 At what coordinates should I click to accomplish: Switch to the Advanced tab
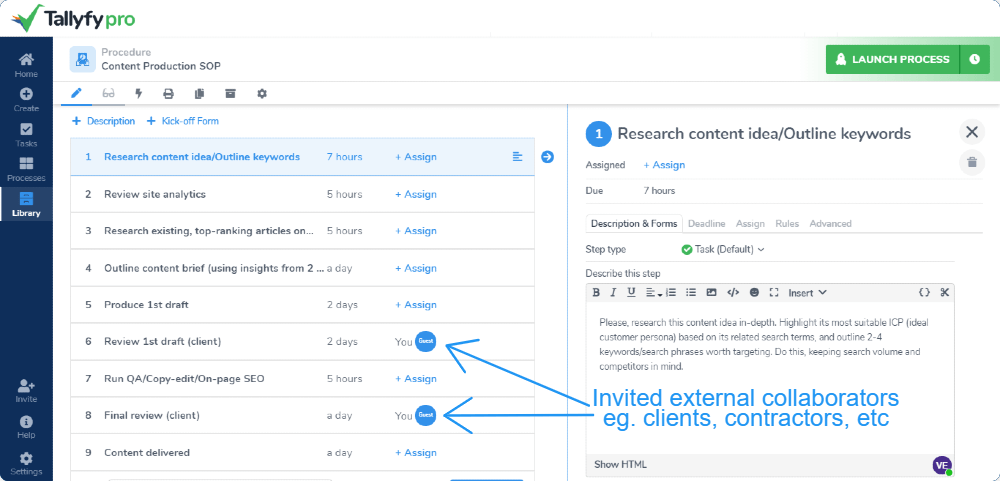pos(830,224)
